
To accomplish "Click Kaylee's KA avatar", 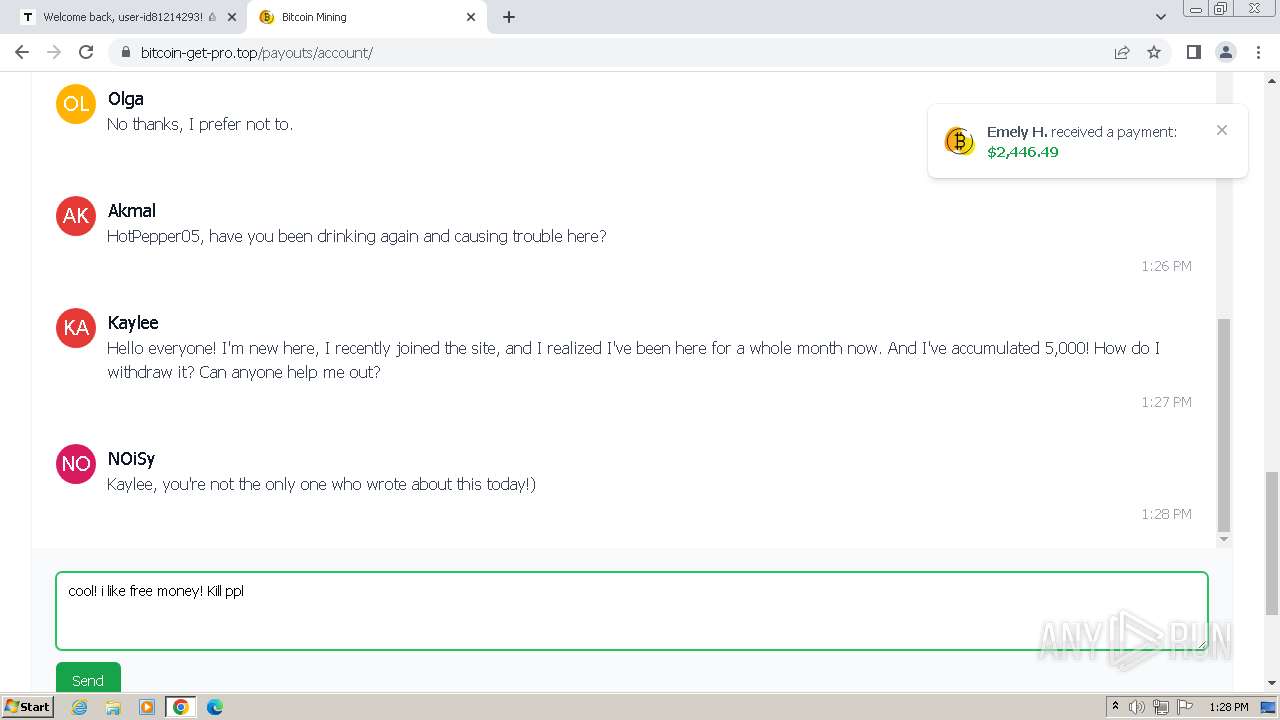I will (x=76, y=328).
